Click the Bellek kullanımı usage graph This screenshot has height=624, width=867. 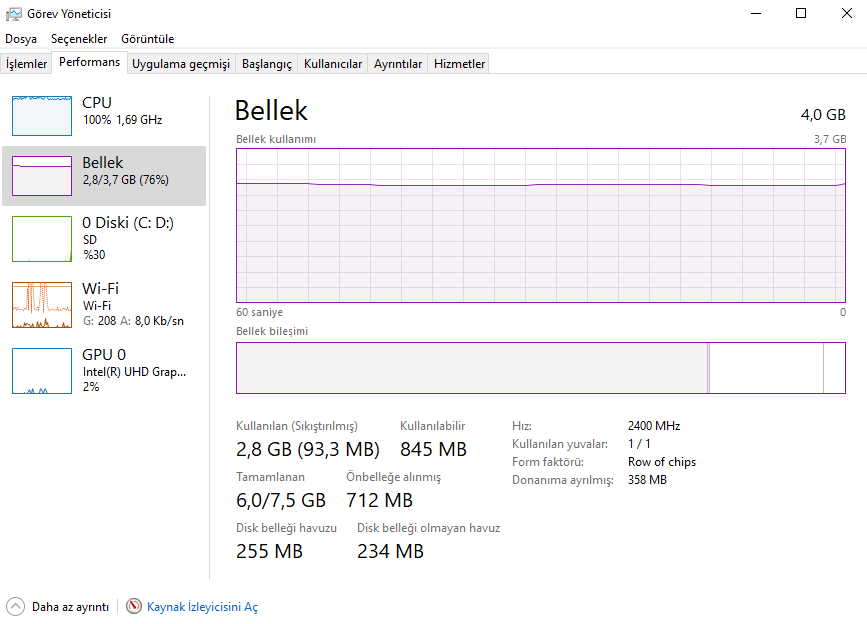click(540, 225)
